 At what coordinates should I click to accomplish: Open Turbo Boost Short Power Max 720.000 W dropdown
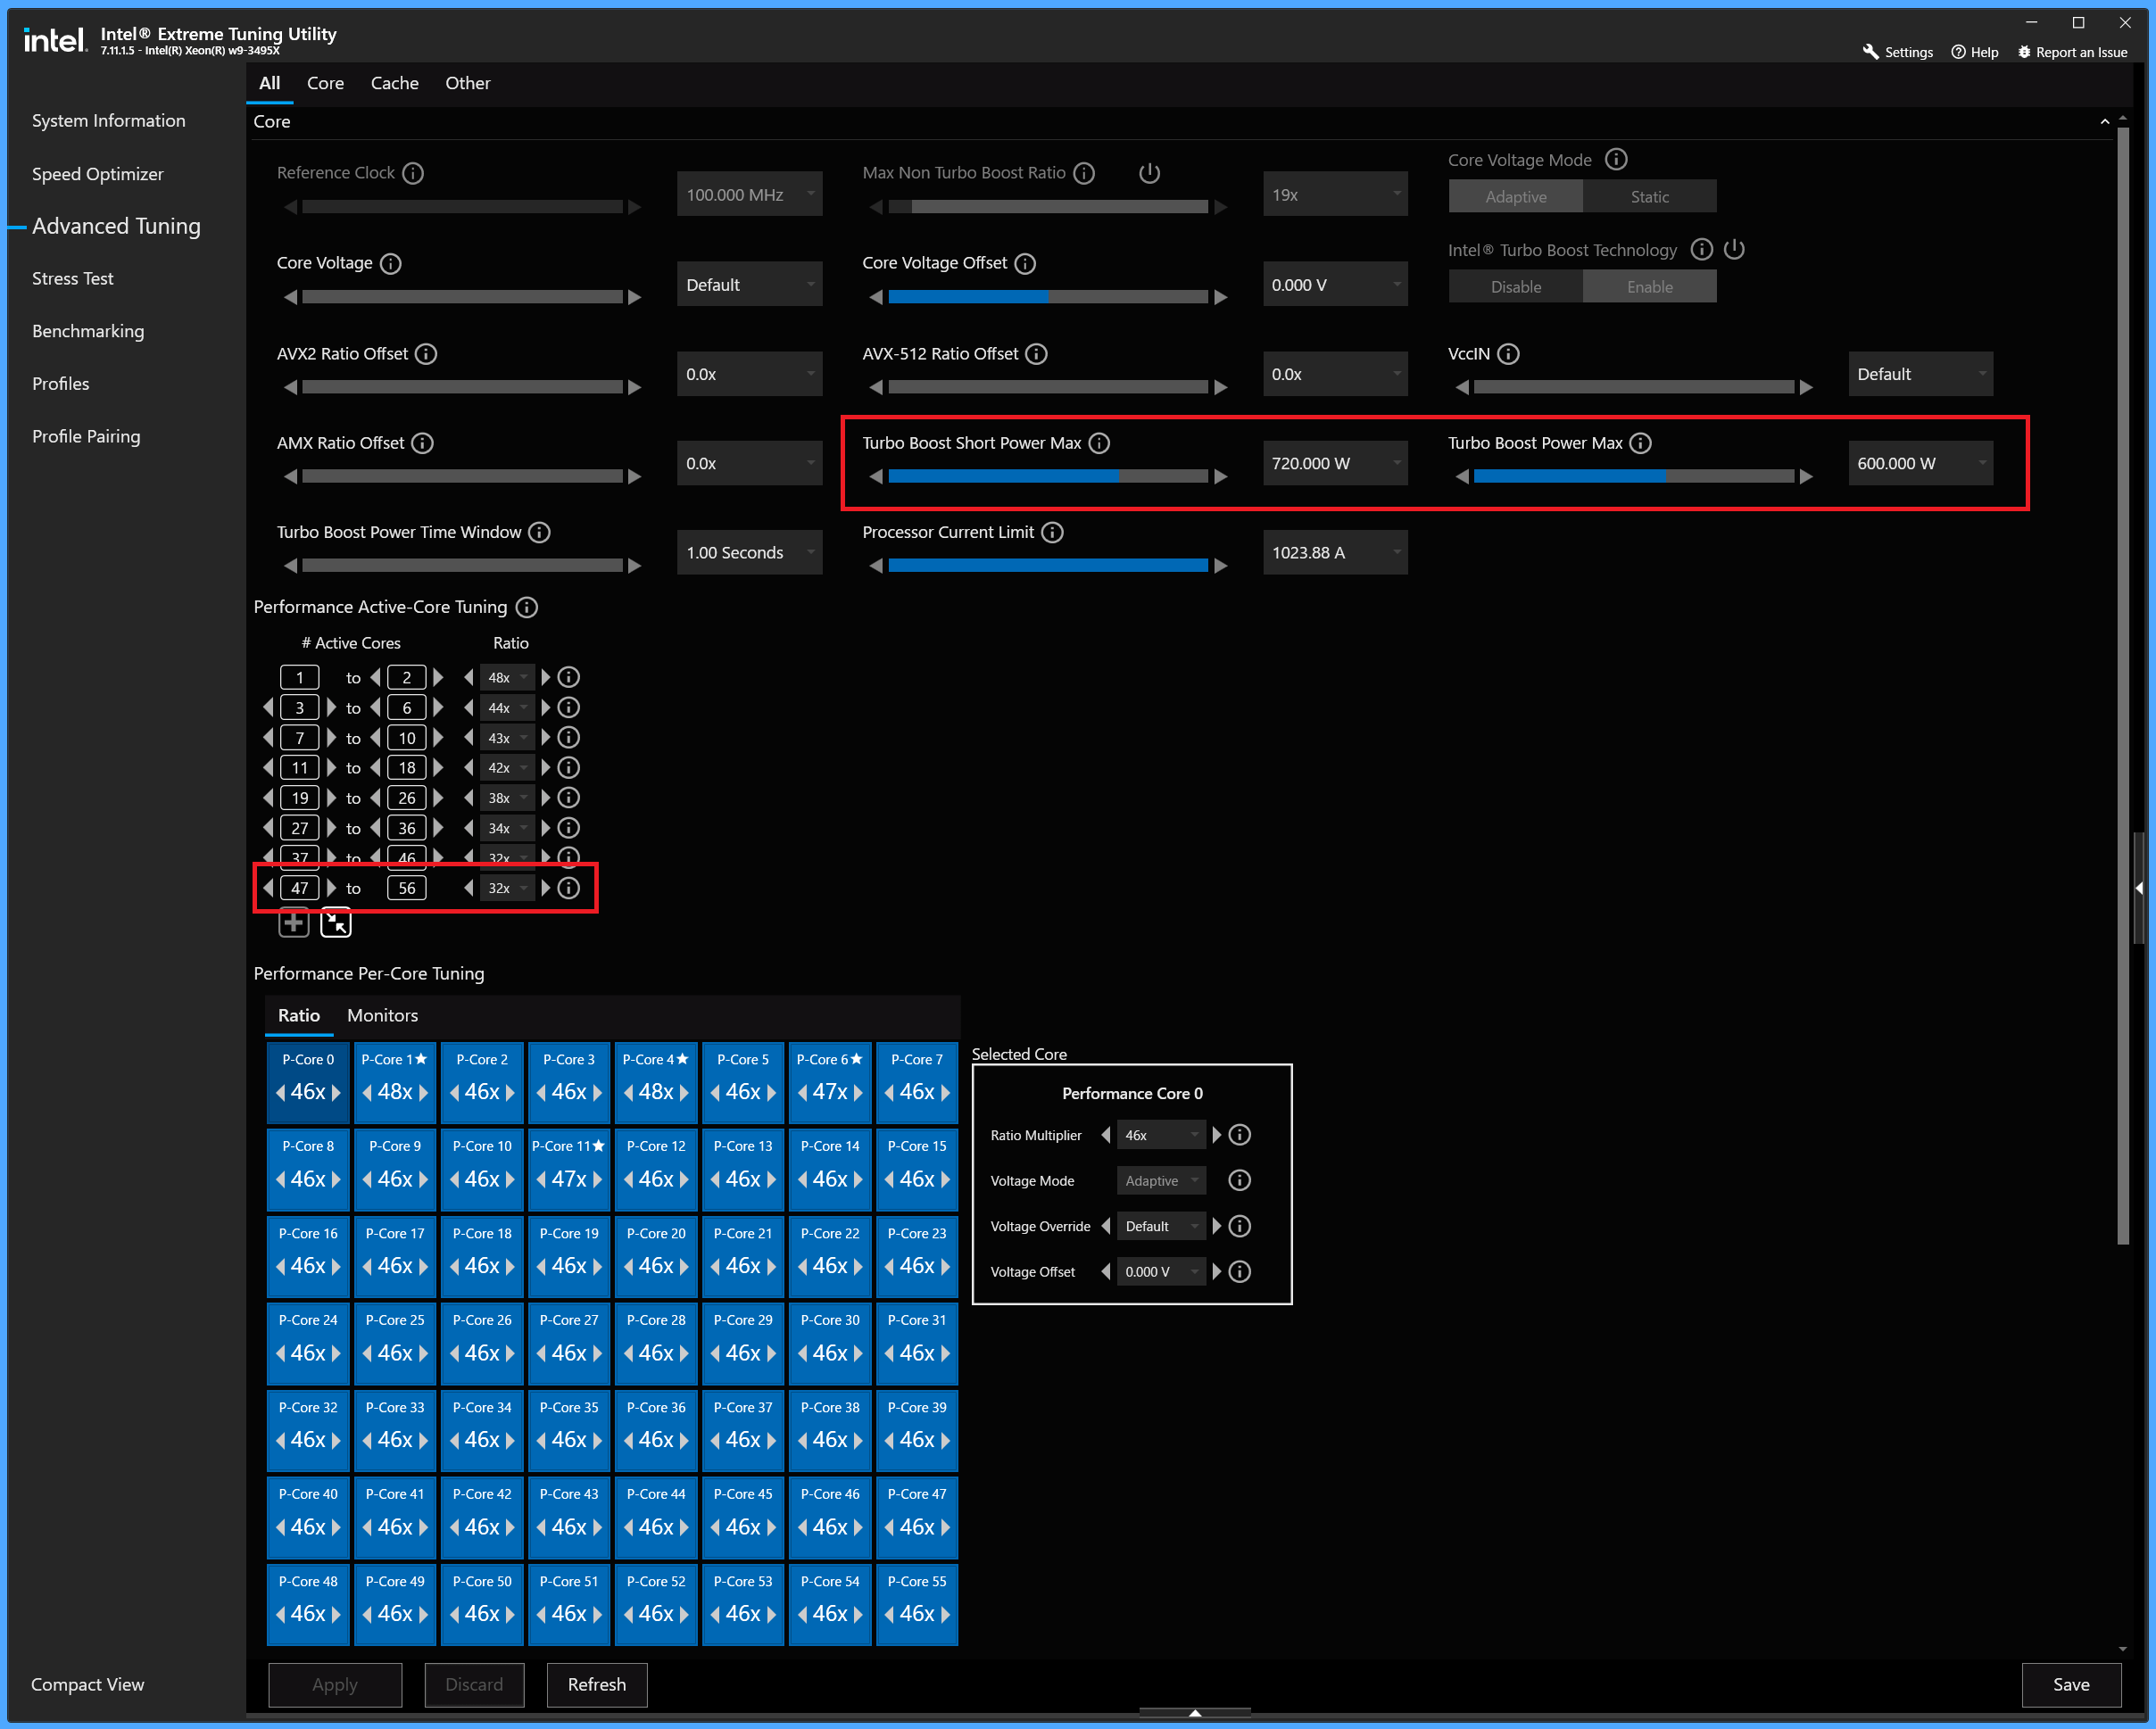pyautogui.click(x=1335, y=464)
